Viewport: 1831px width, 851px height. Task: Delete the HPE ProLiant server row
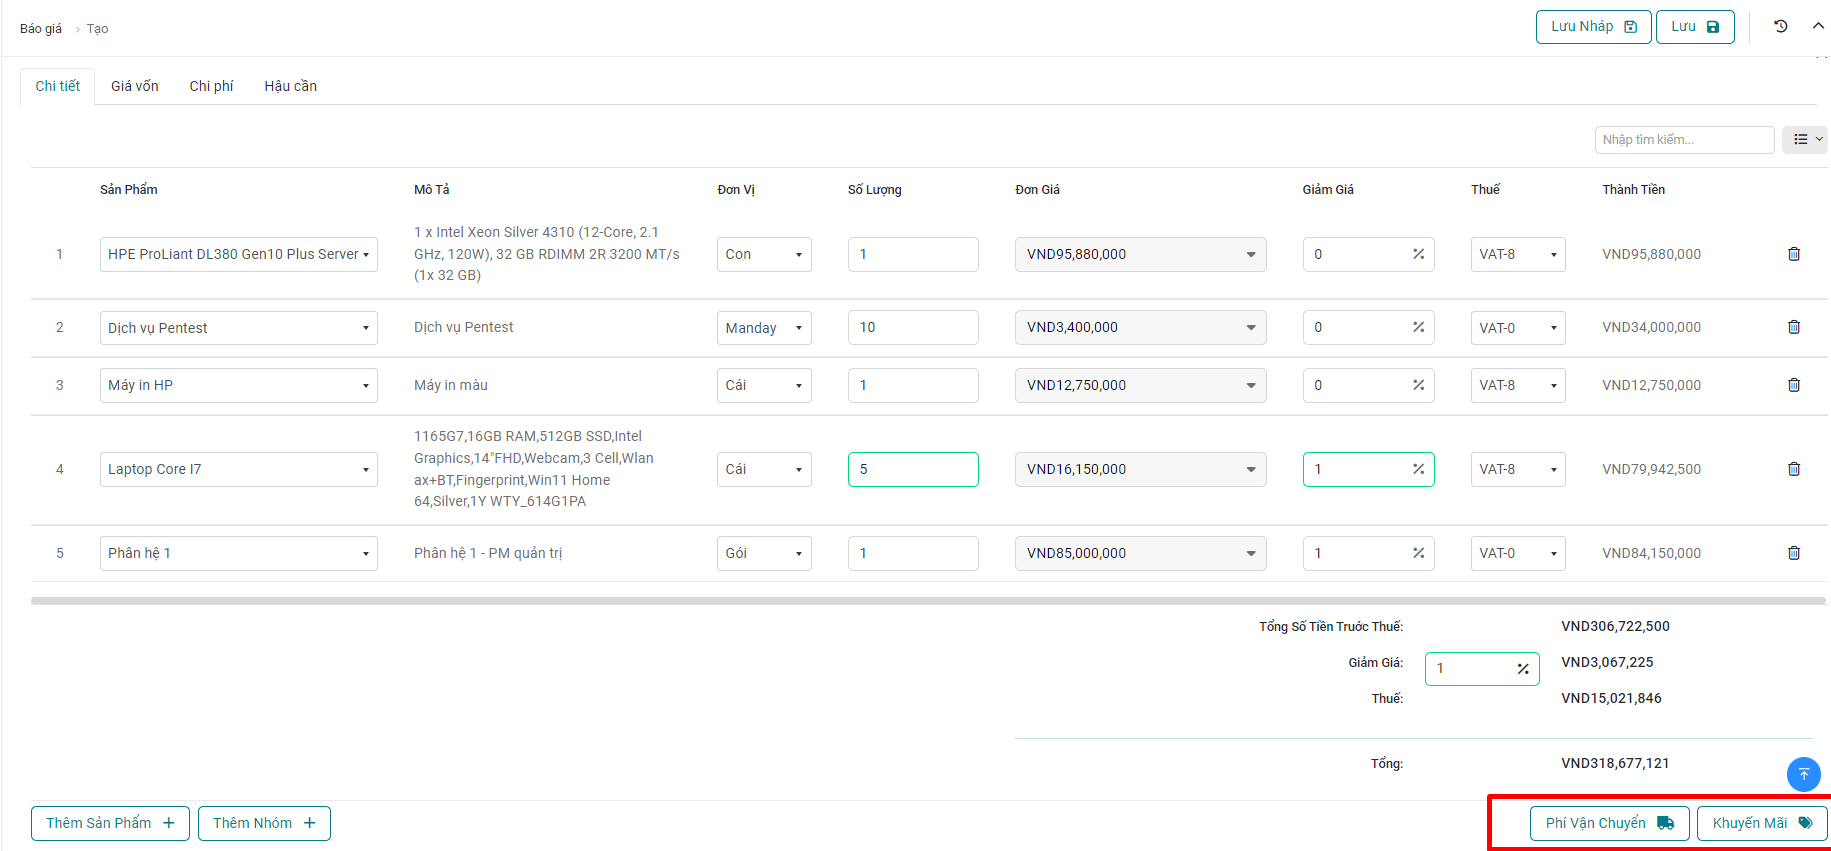tap(1793, 254)
